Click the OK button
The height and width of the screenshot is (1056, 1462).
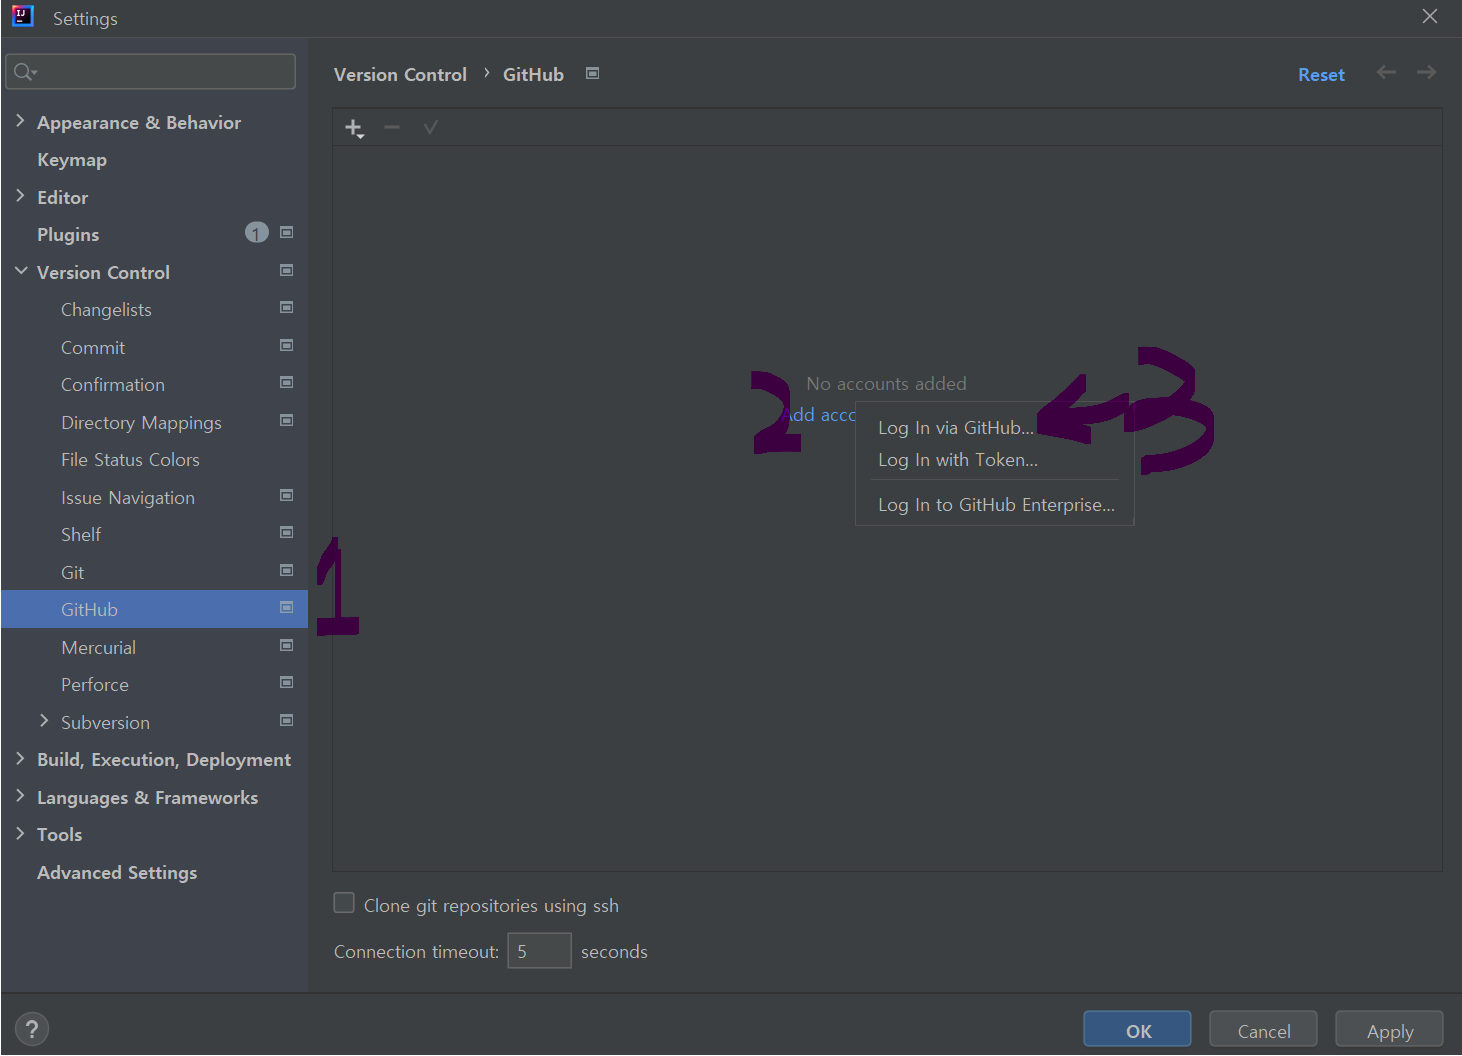tap(1137, 1030)
